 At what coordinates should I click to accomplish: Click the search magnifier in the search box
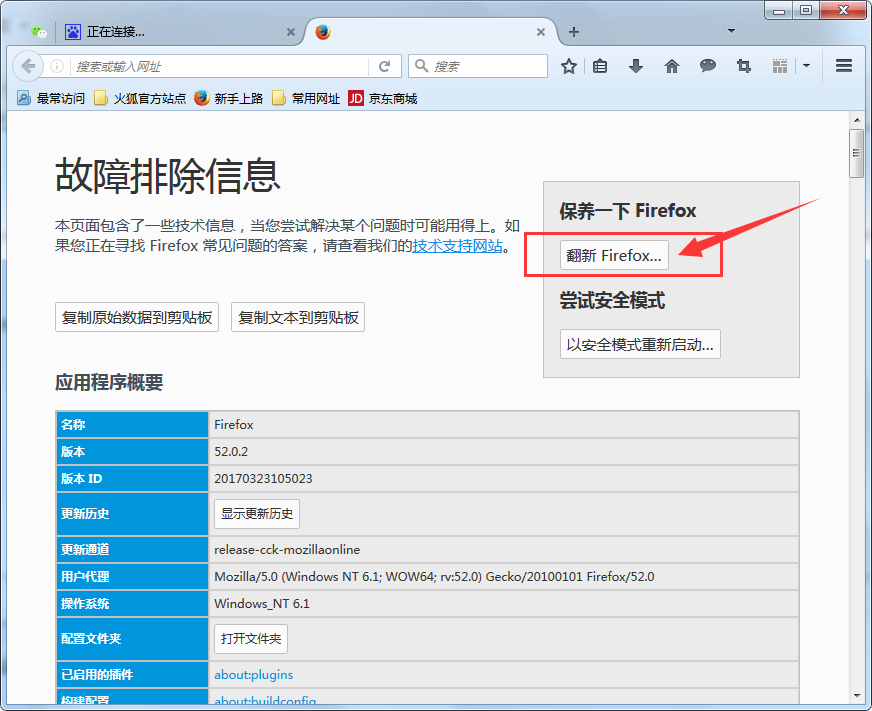[423, 66]
